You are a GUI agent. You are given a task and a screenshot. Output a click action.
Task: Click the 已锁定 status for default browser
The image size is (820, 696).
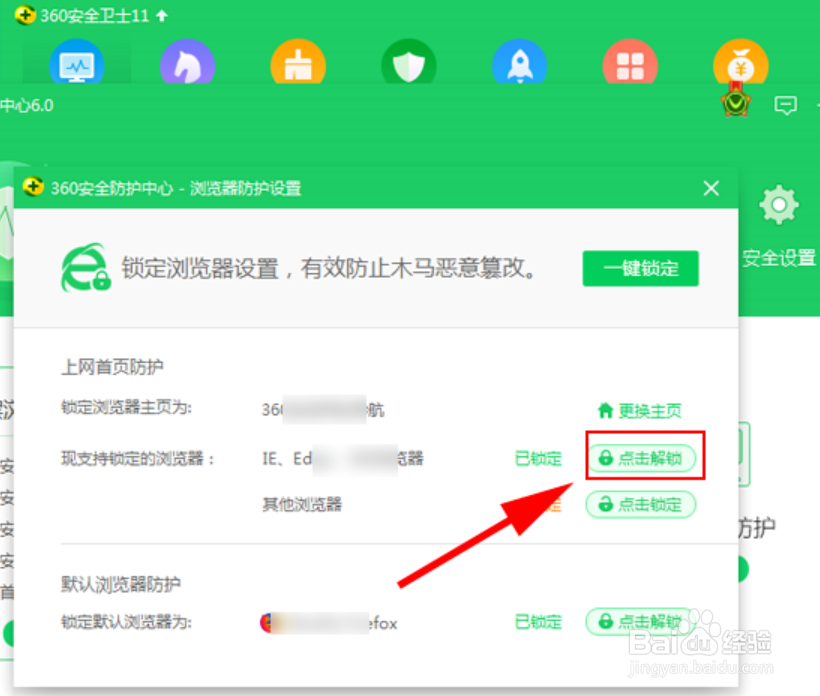click(538, 622)
